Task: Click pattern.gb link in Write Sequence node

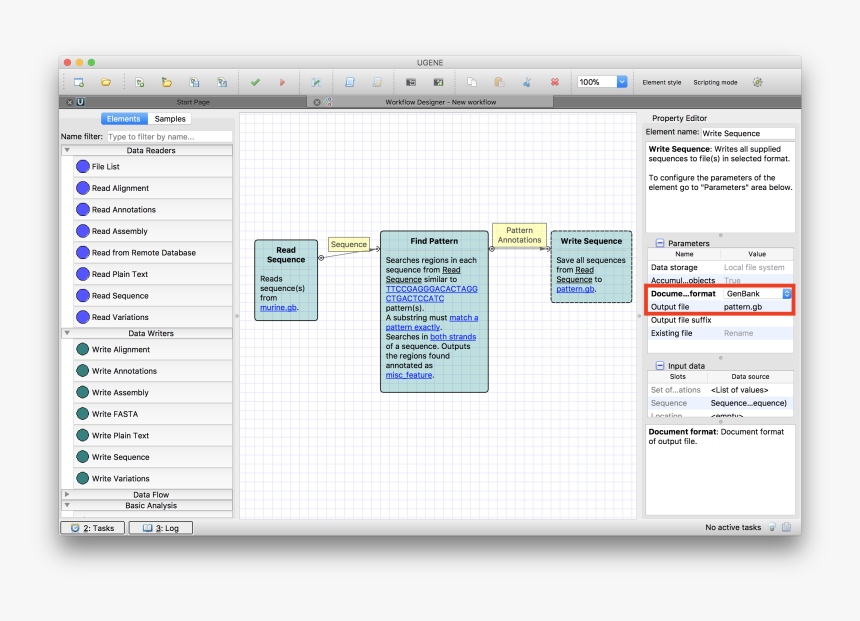Action: 575,289
